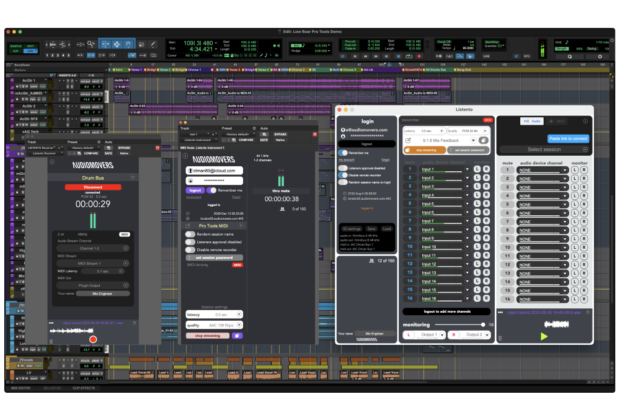Enable the Random session name toggle
The height and width of the screenshot is (420, 620).
click(x=190, y=234)
